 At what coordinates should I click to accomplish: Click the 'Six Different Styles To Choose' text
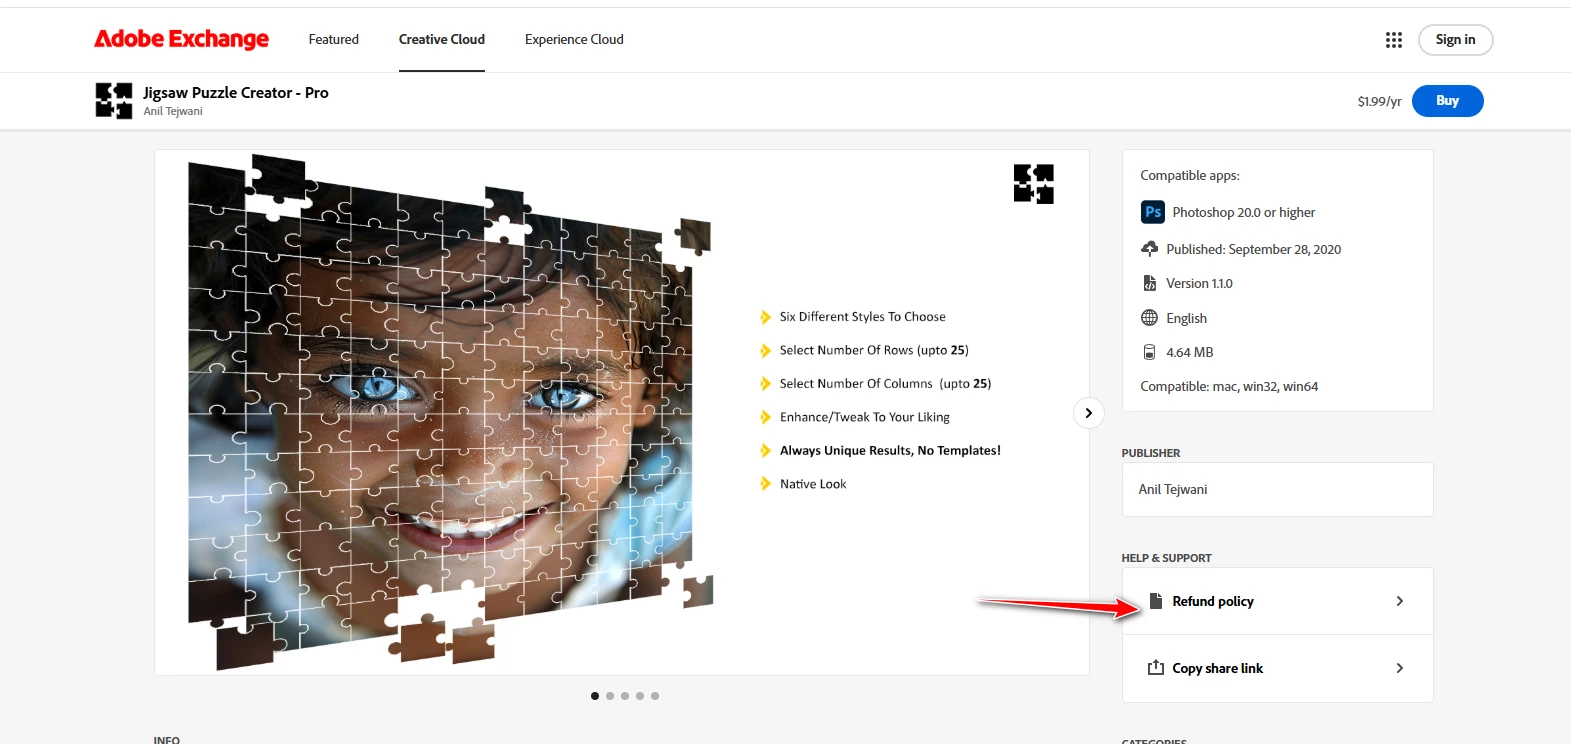point(863,317)
